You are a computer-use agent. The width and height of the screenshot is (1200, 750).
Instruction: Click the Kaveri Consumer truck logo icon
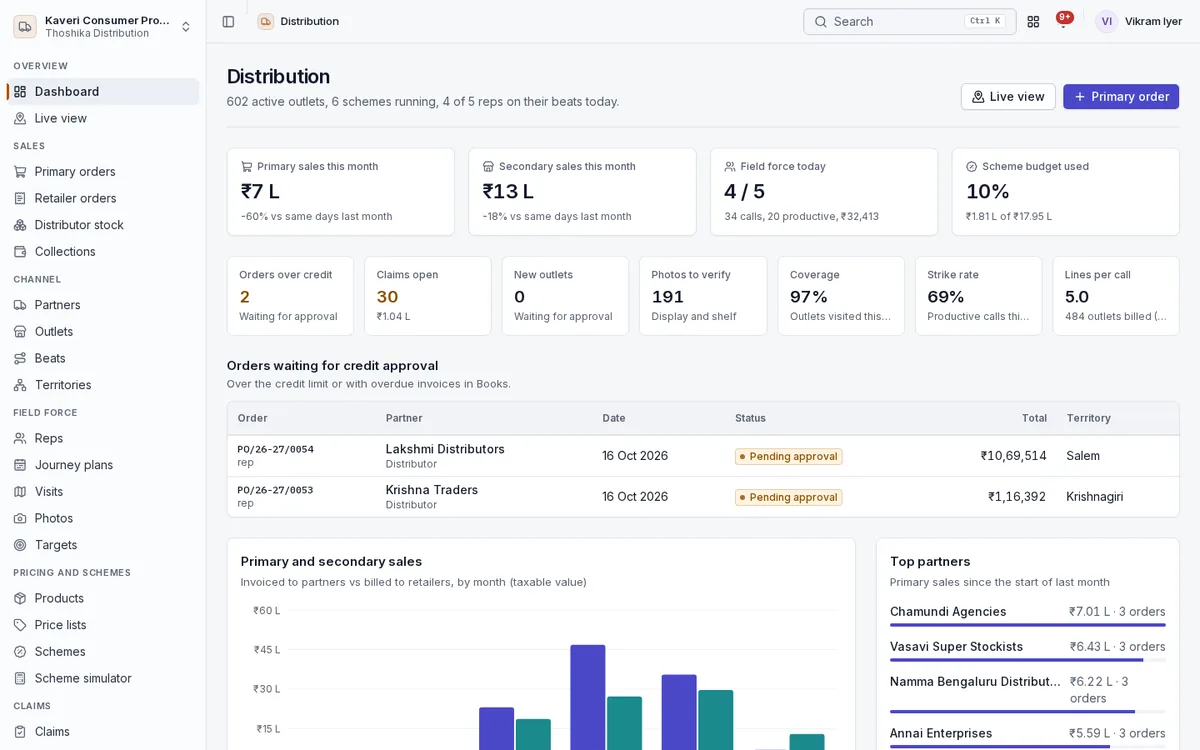point(25,26)
